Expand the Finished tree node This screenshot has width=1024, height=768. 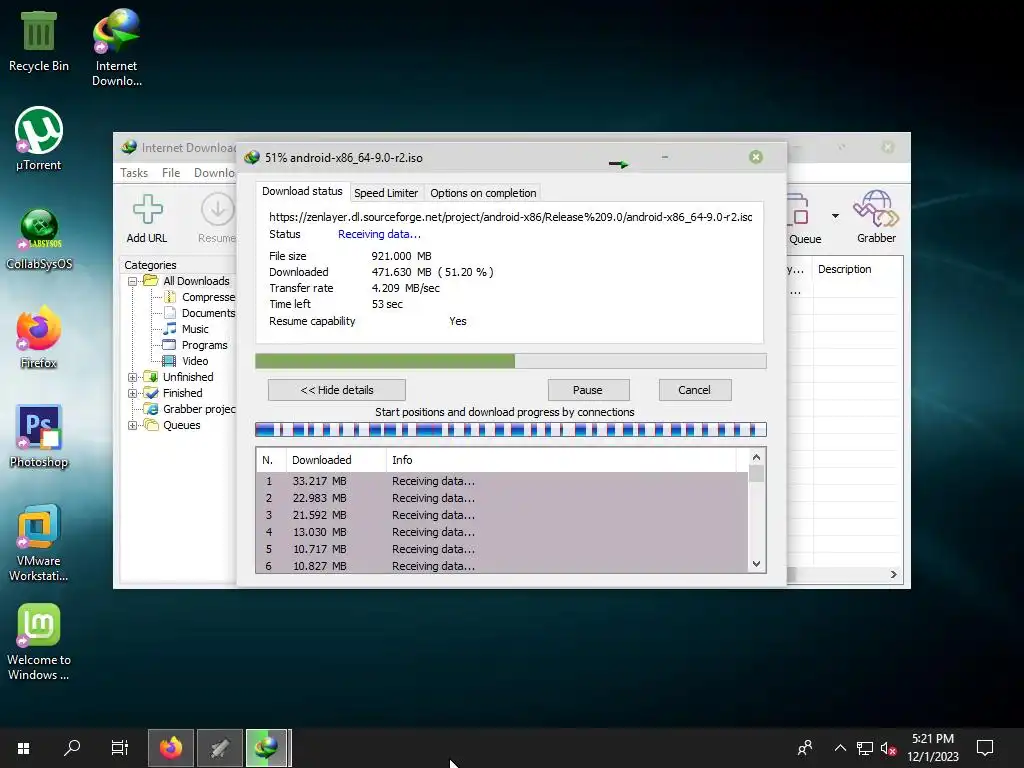click(x=133, y=393)
